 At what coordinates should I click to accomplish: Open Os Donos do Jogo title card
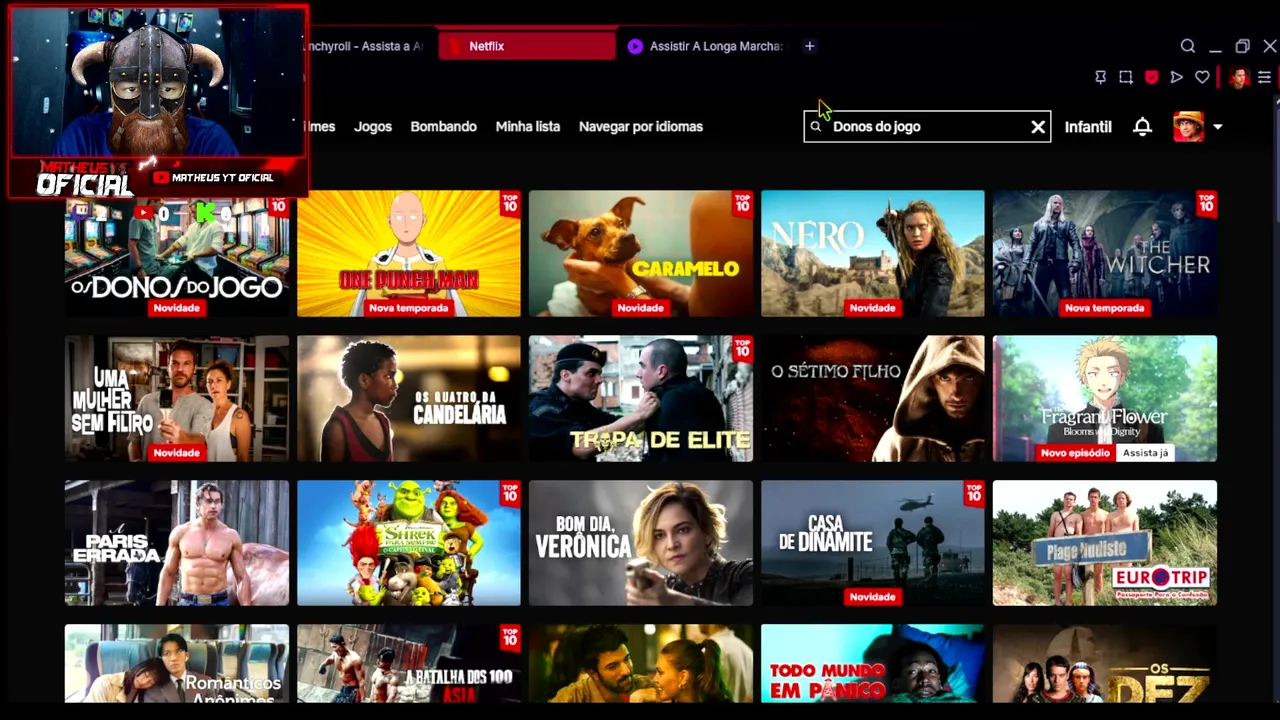click(177, 254)
